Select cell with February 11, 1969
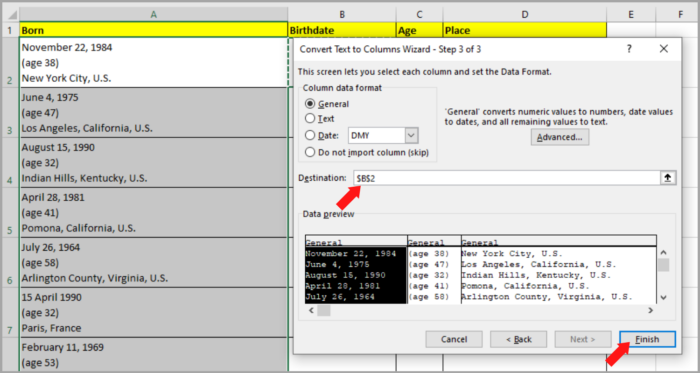This screenshot has height=373, width=700. click(153, 354)
